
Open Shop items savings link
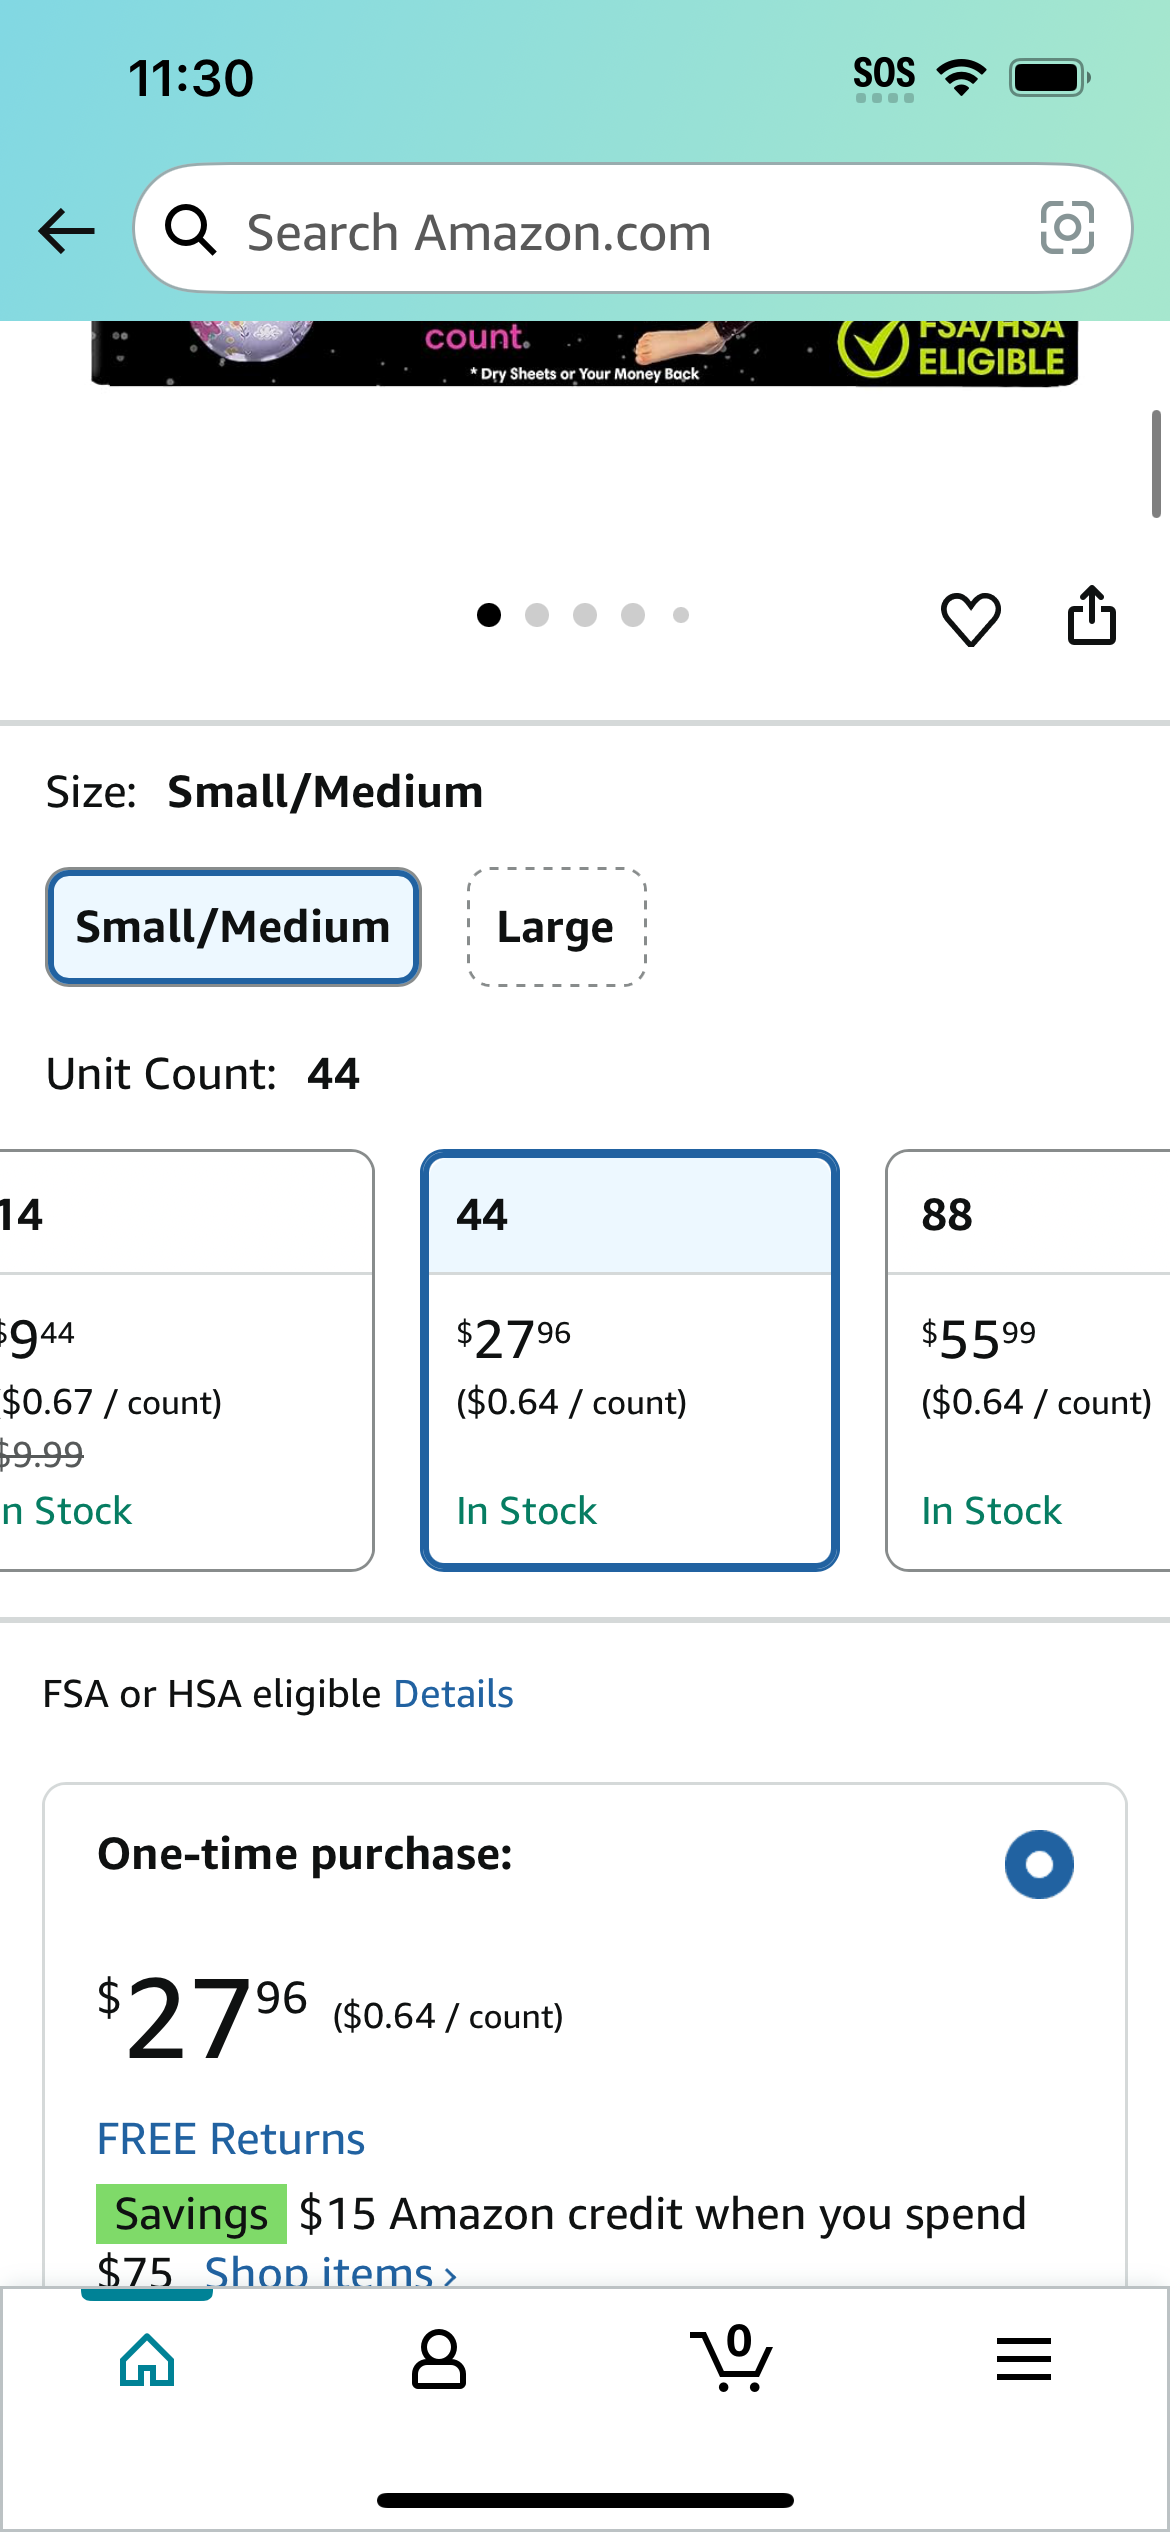tap(331, 2270)
